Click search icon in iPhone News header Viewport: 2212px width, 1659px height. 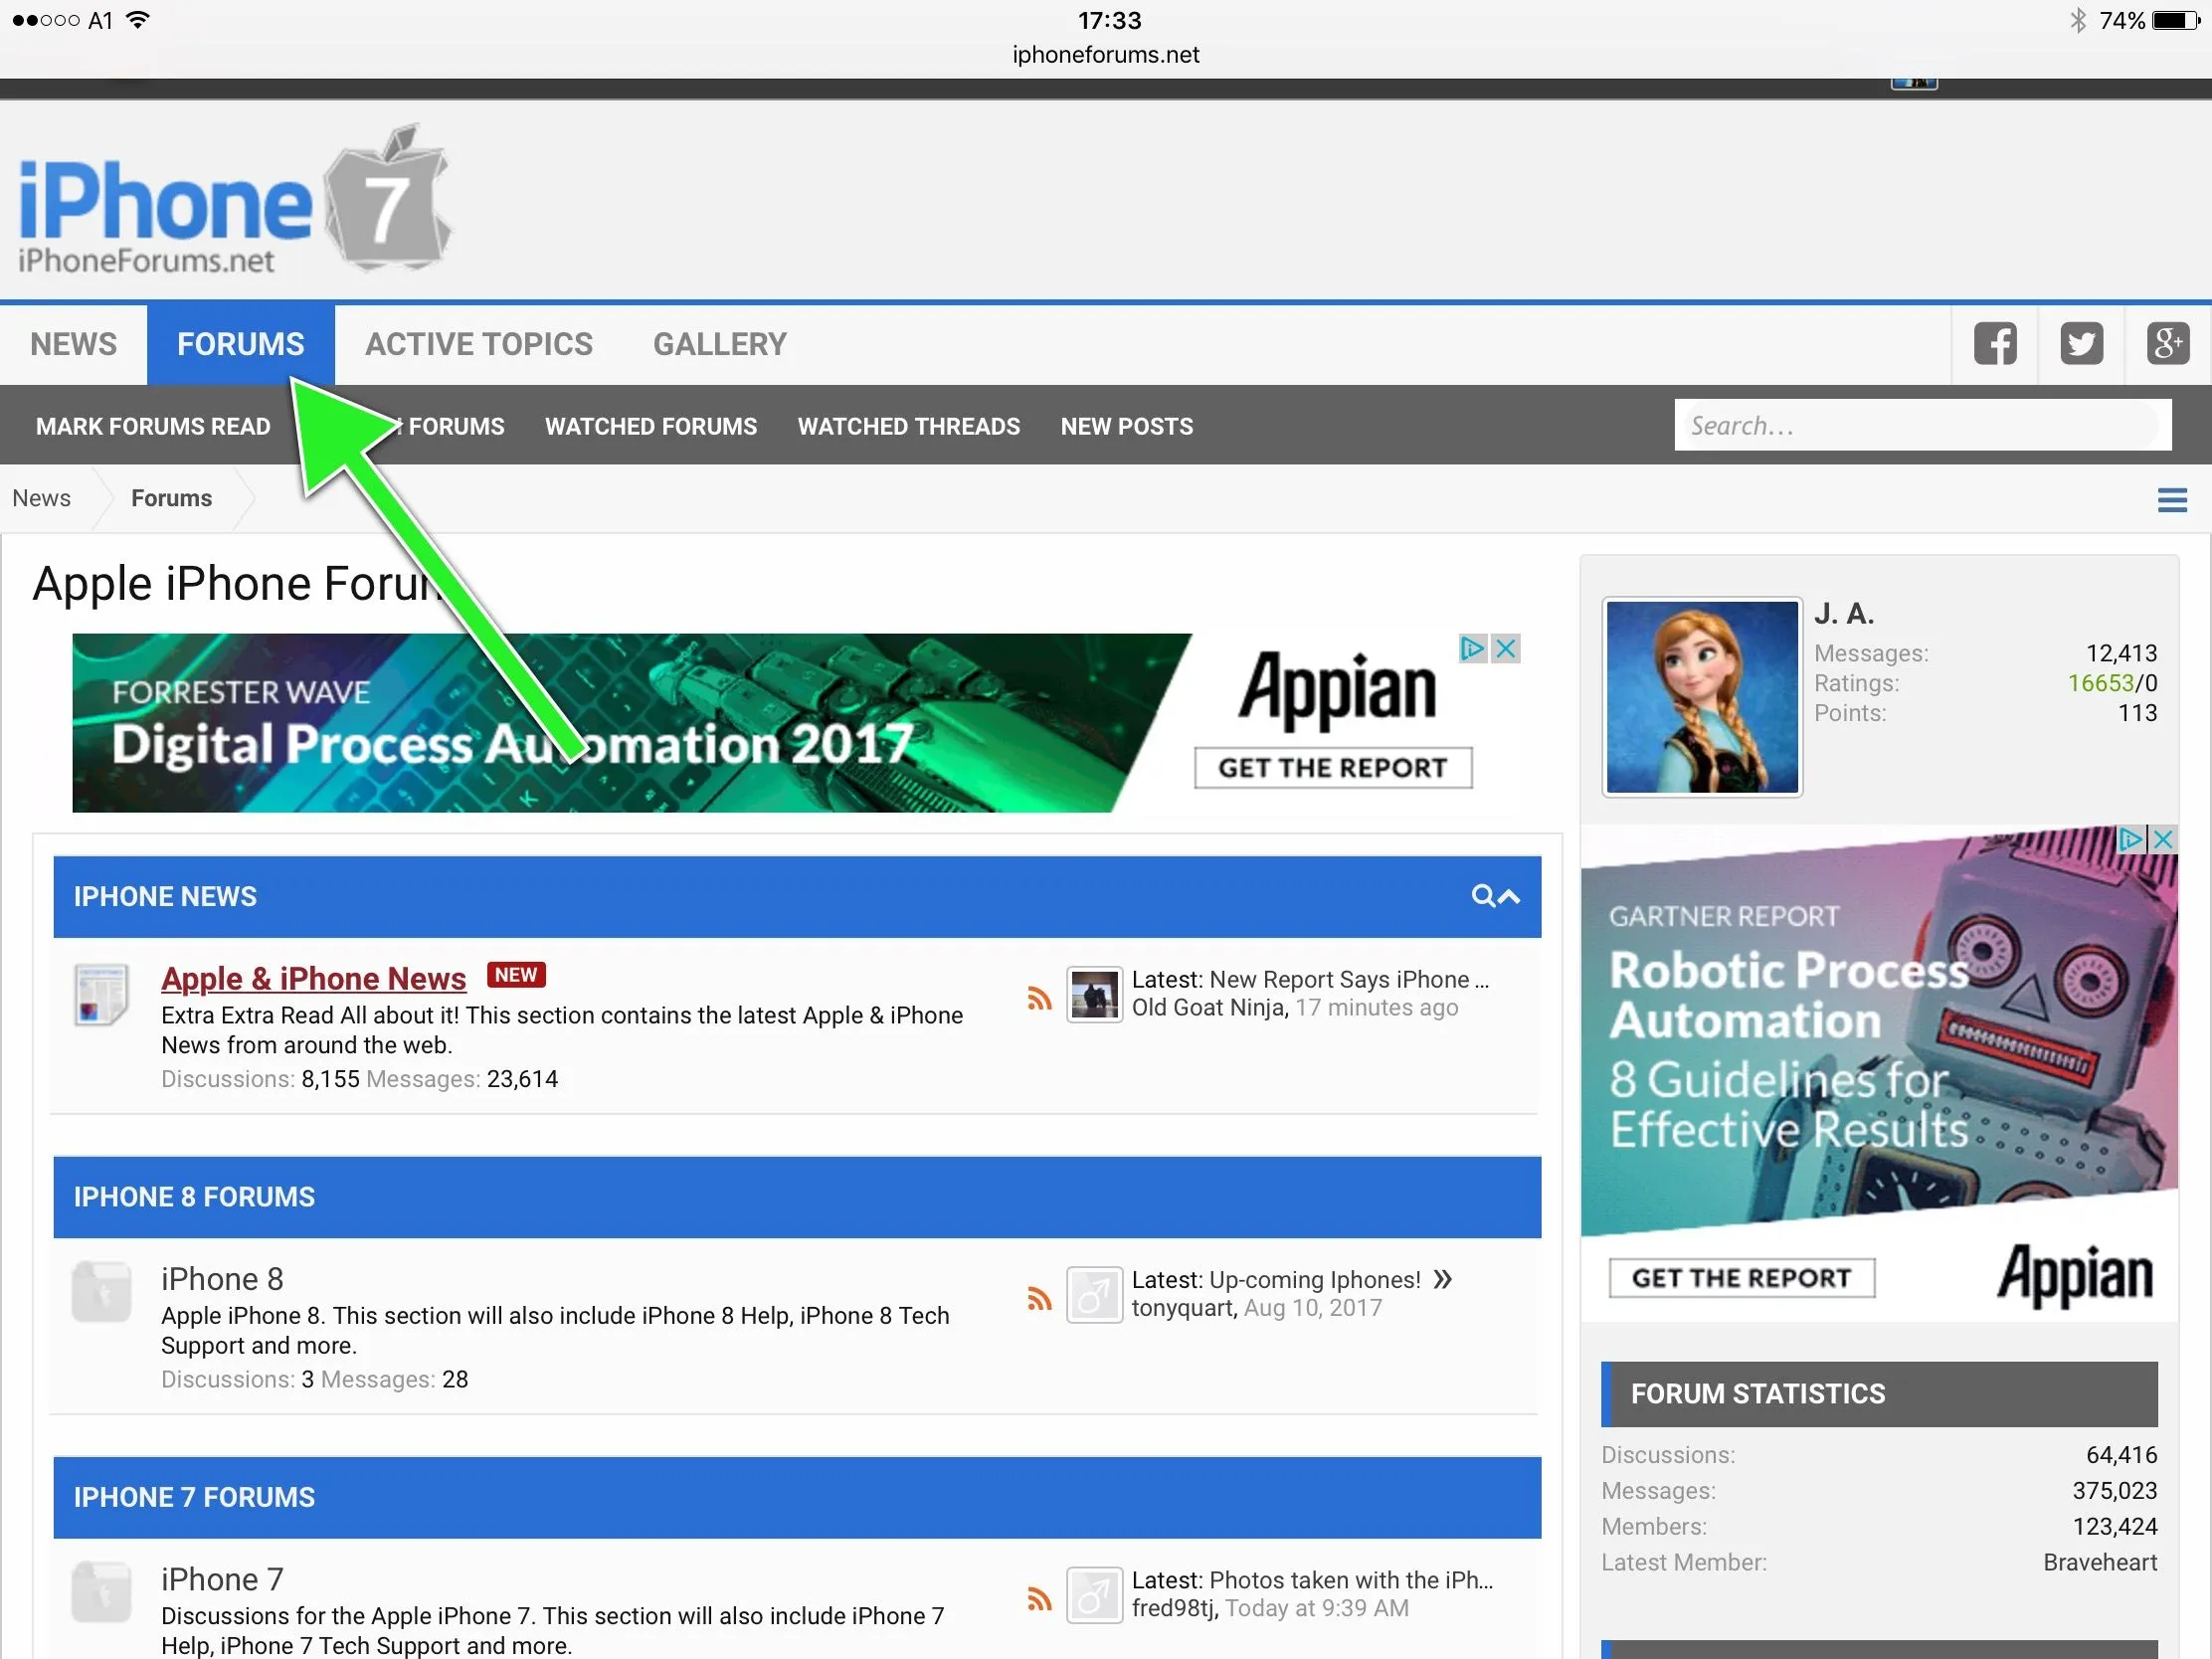tap(1482, 896)
